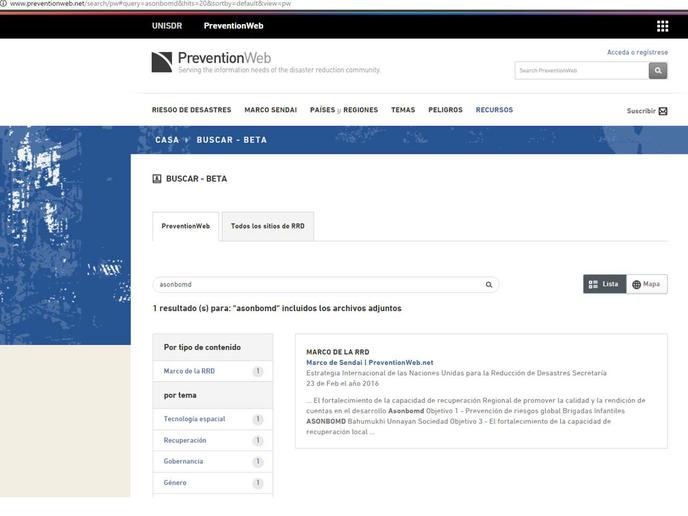The image size is (688, 516).
Task: Open Recursos menu
Action: [x=494, y=110]
